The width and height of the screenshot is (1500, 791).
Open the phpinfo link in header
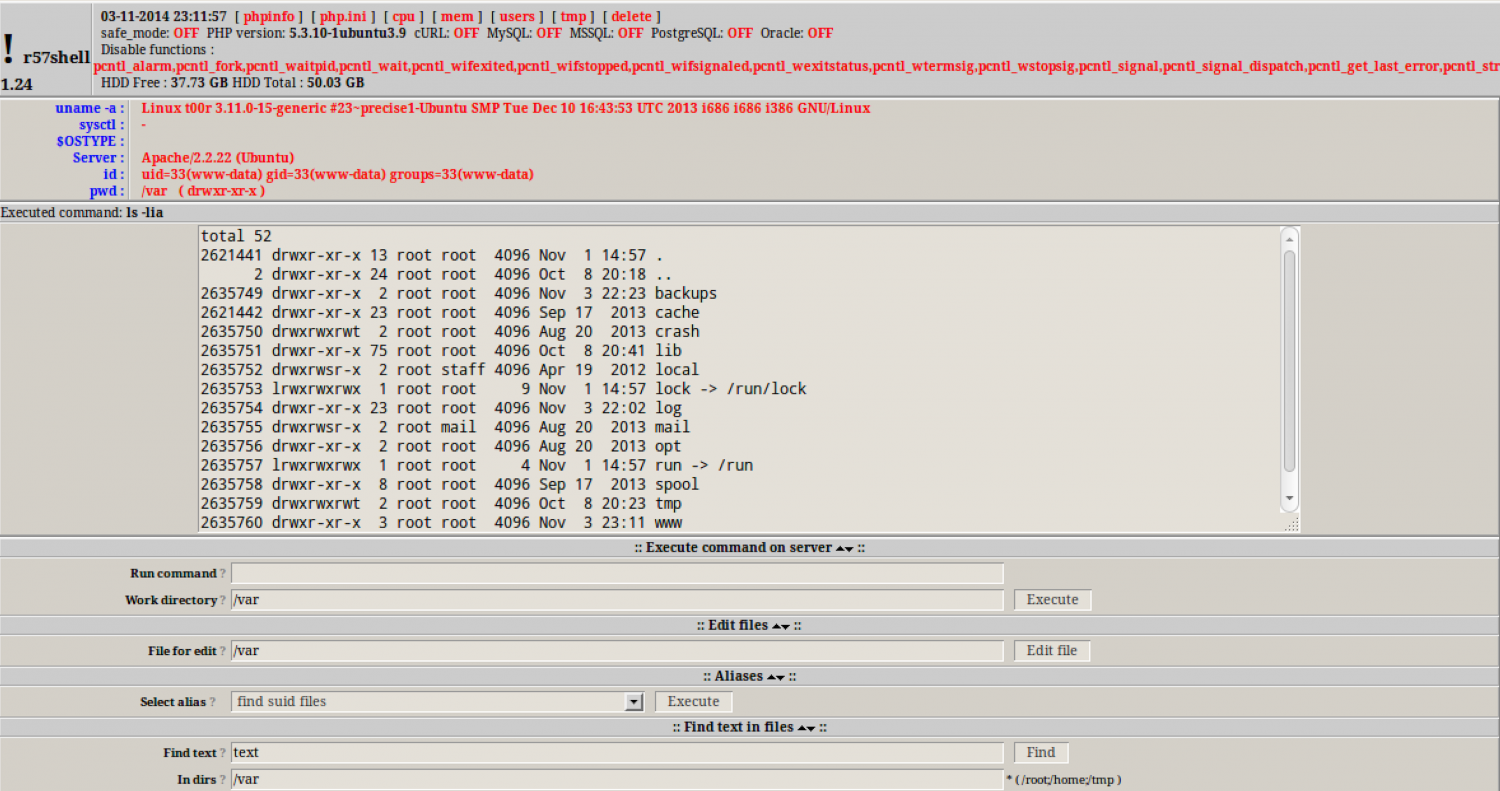click(x=269, y=16)
